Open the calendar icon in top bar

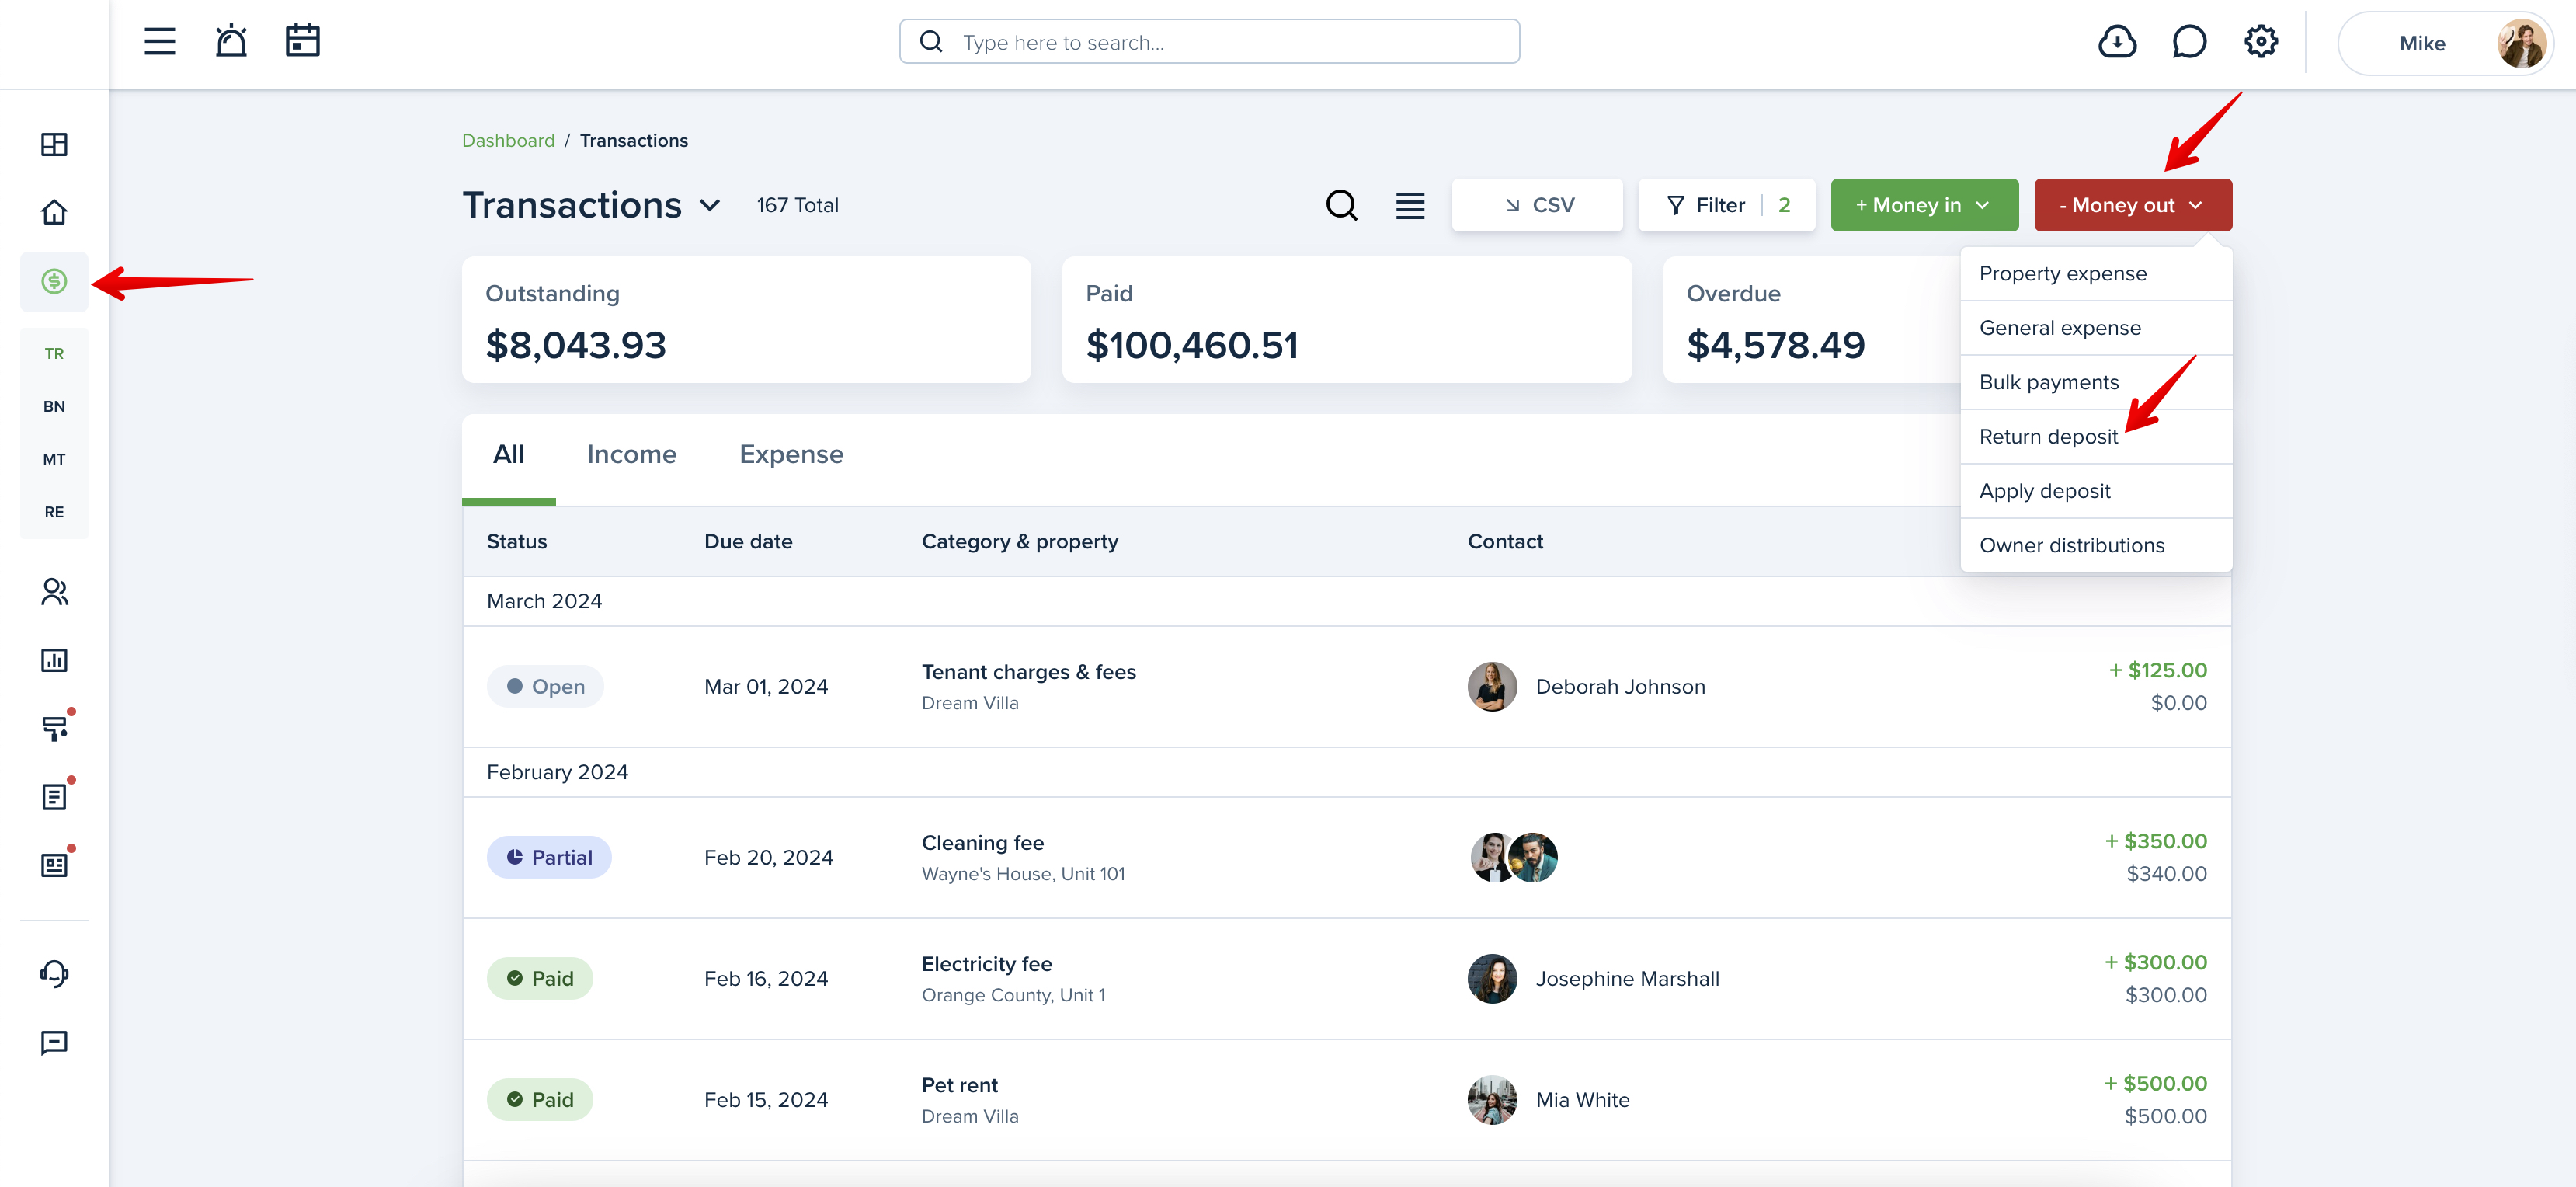(302, 41)
